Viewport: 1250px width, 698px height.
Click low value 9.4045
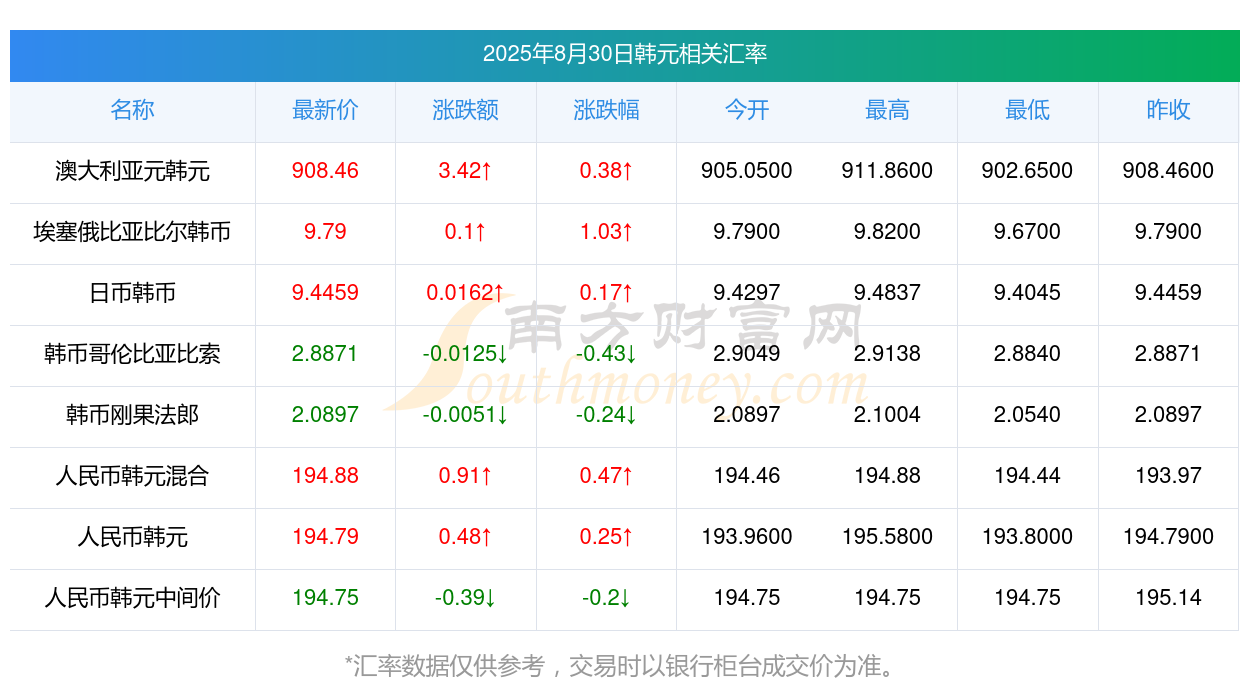tap(1028, 293)
